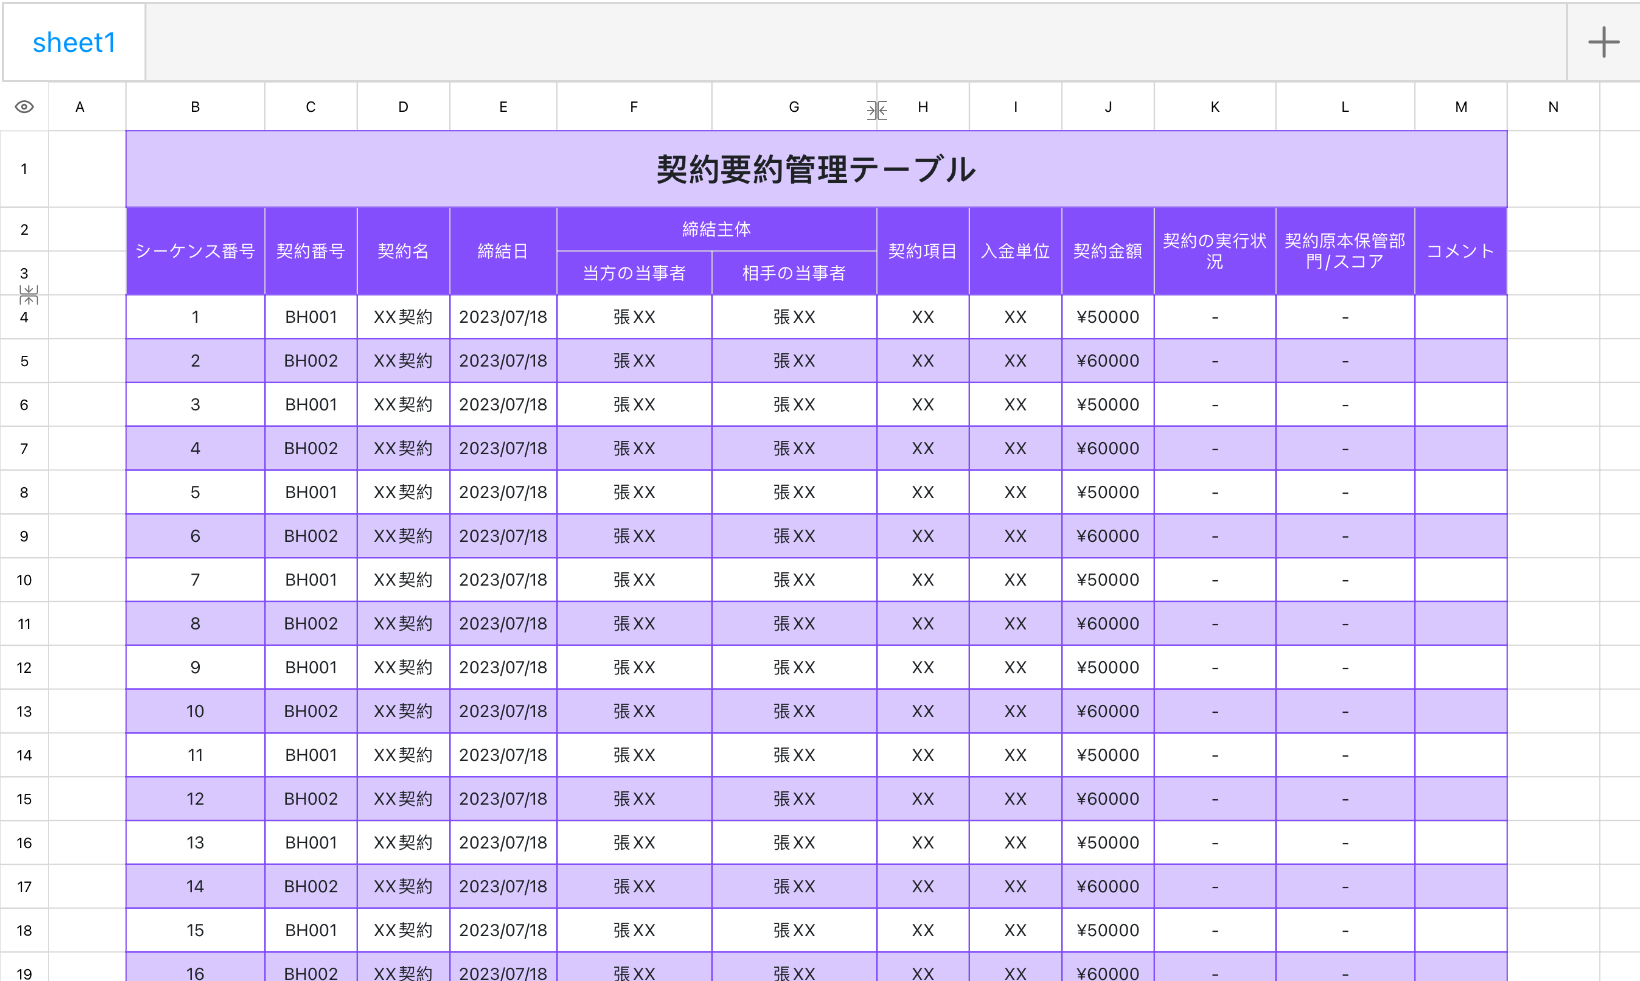Click 2023/07/18 in sequence row 3
The width and height of the screenshot is (1640, 981).
[503, 405]
